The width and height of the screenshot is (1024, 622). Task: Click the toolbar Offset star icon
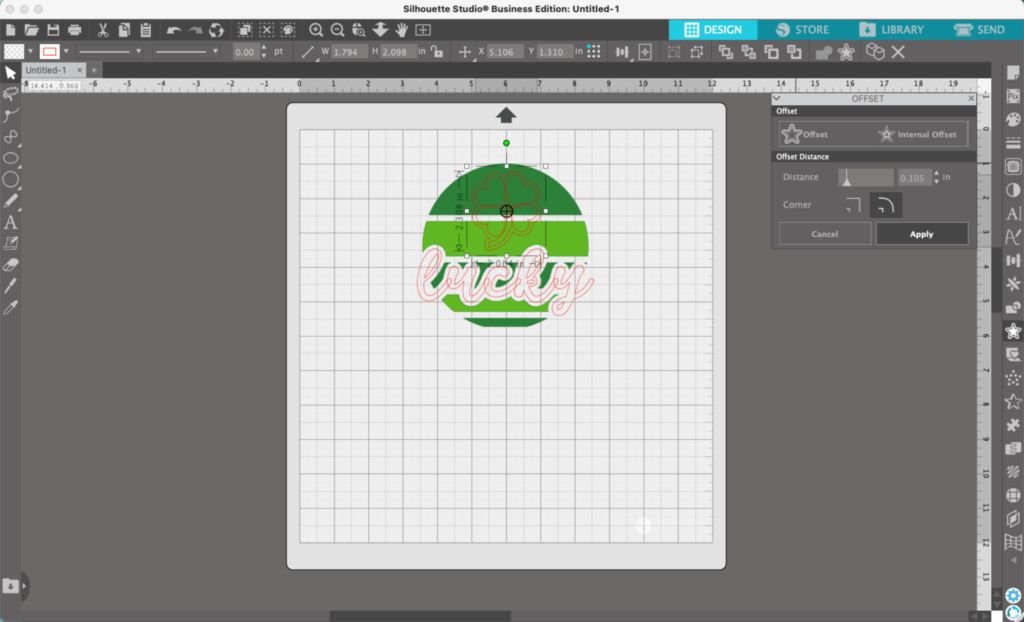(x=846, y=52)
